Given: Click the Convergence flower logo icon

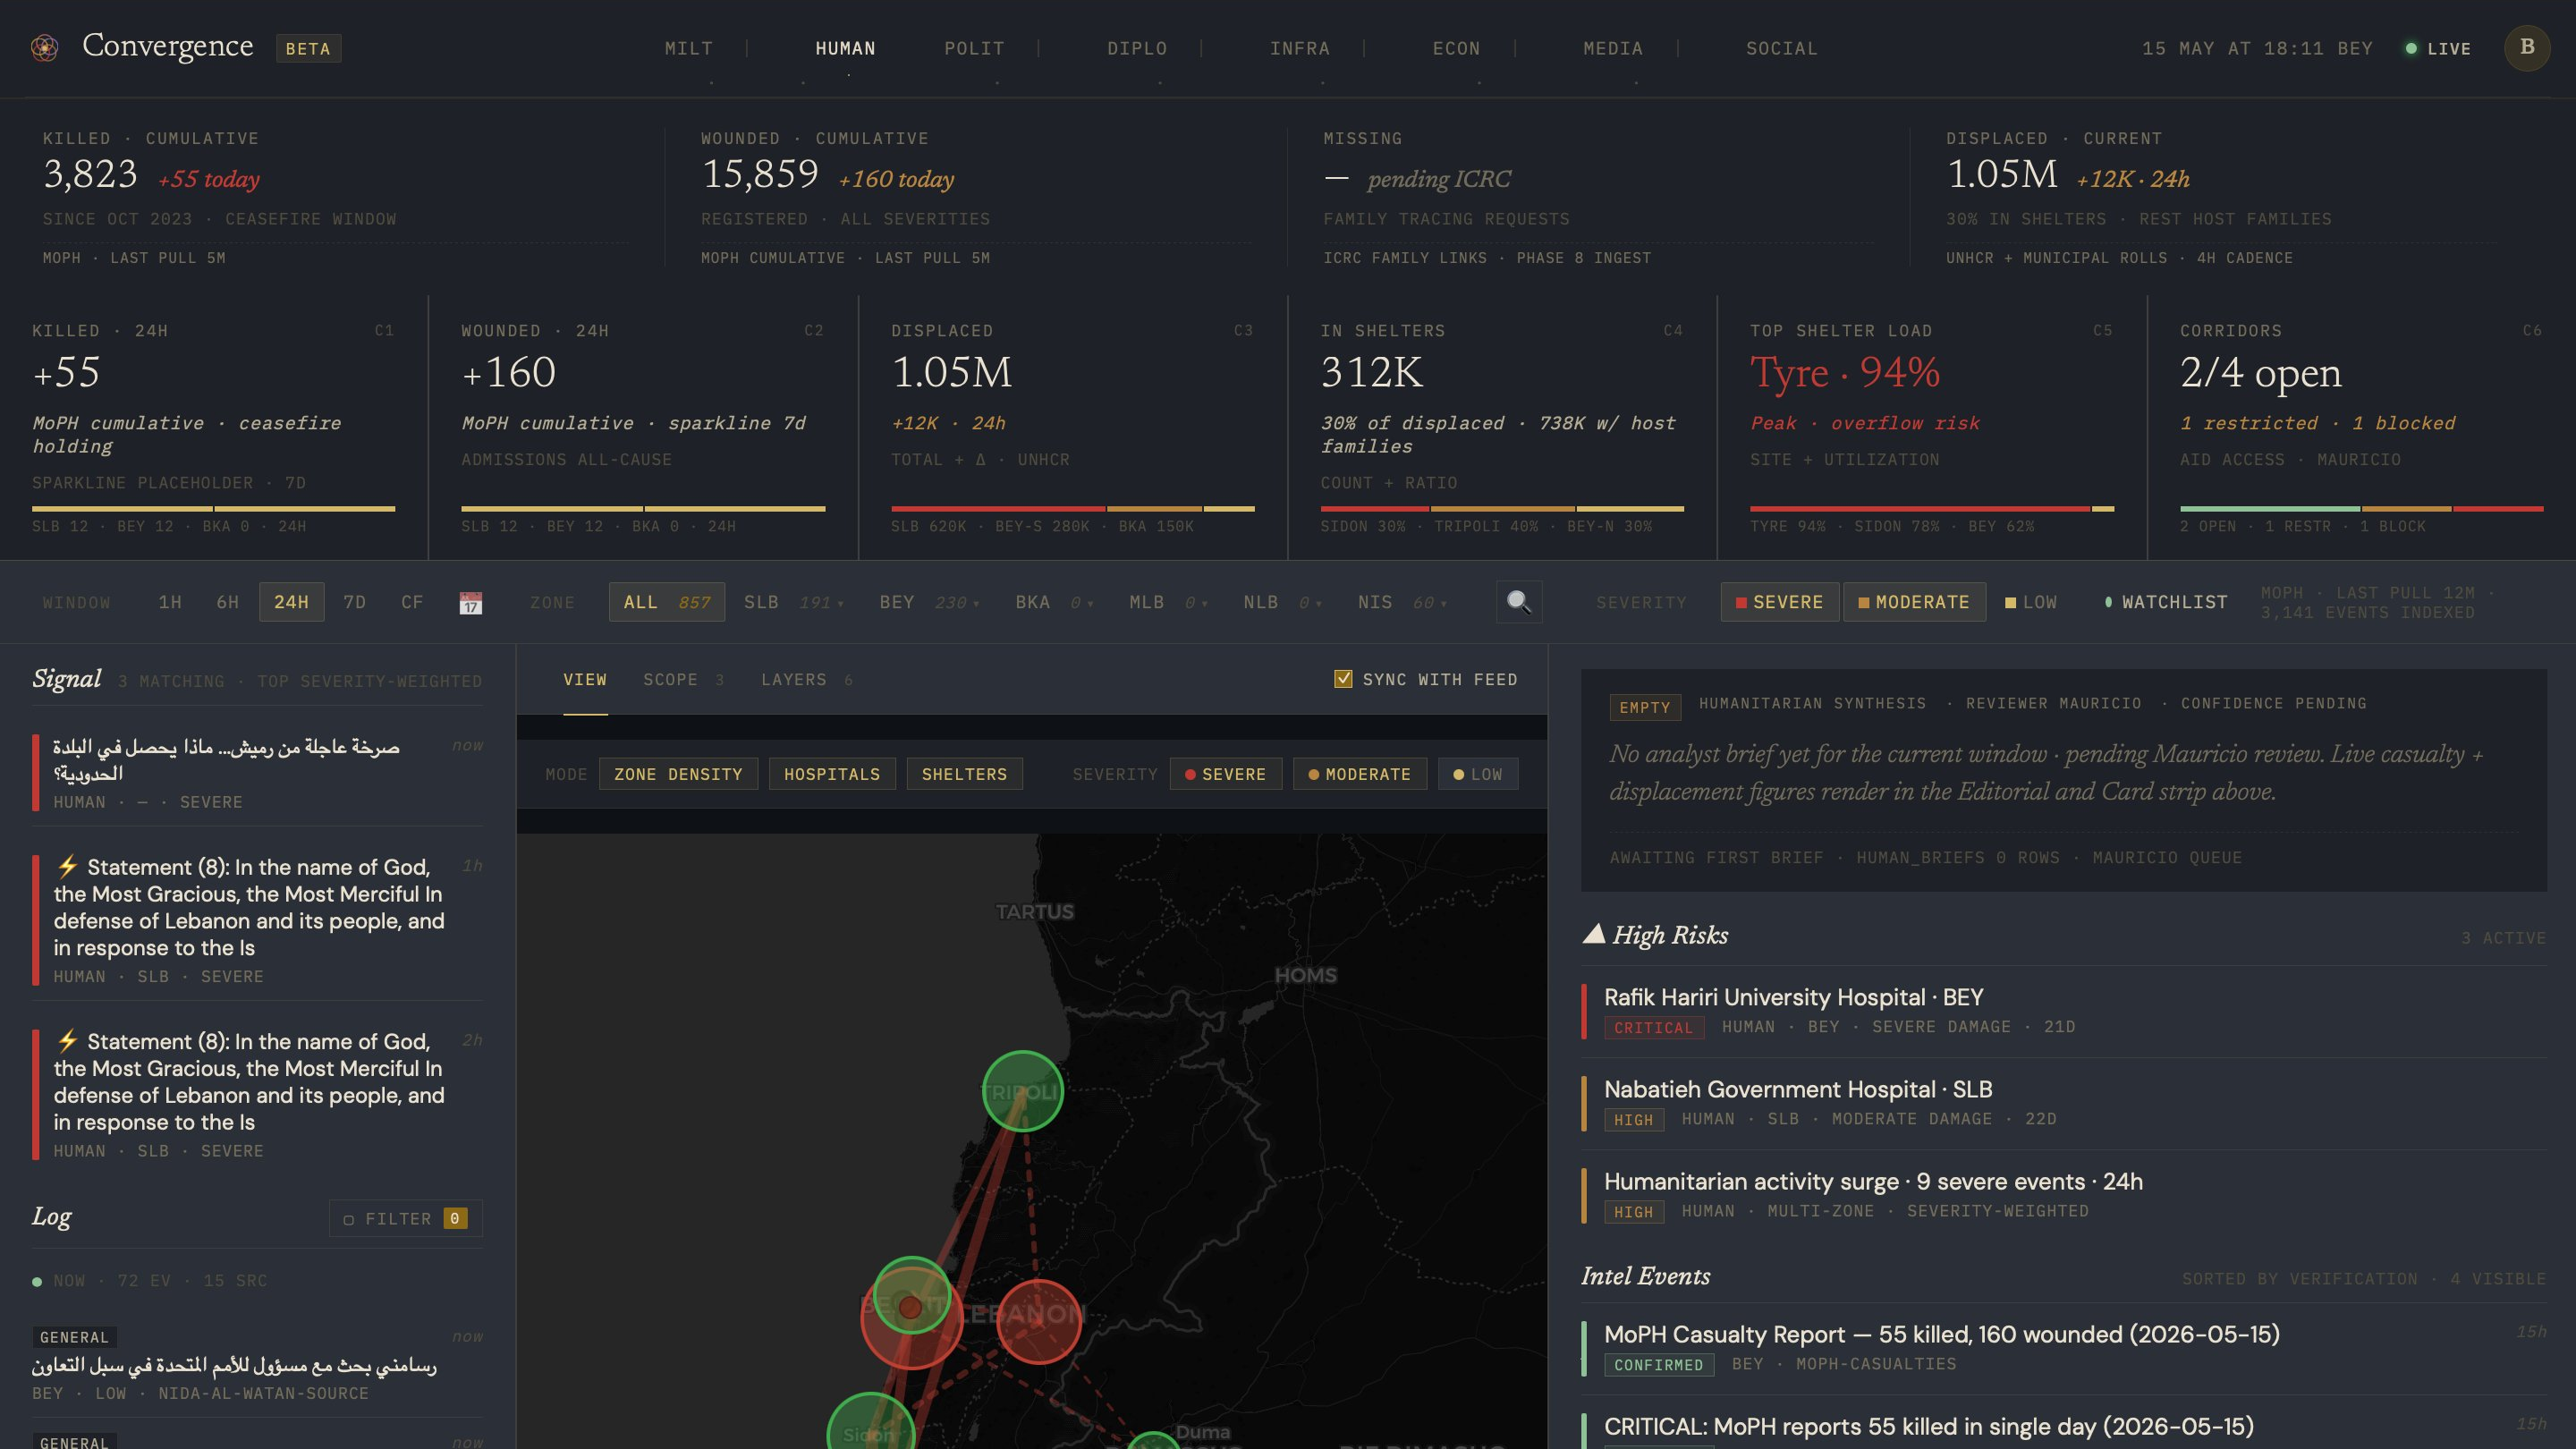Looking at the screenshot, I should coord(44,47).
